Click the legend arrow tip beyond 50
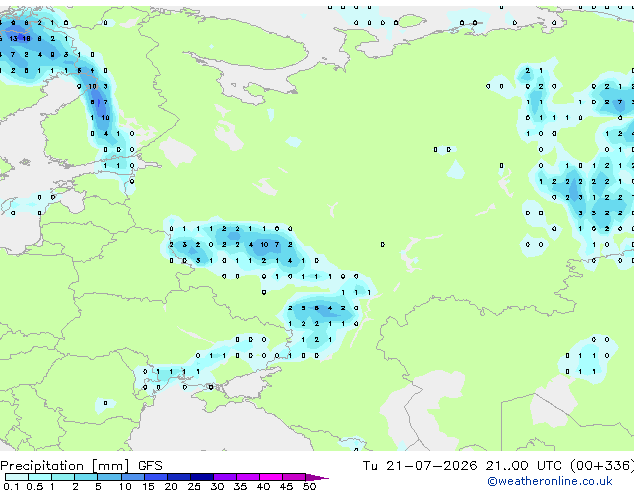The width and height of the screenshot is (634, 490). (x=317, y=477)
